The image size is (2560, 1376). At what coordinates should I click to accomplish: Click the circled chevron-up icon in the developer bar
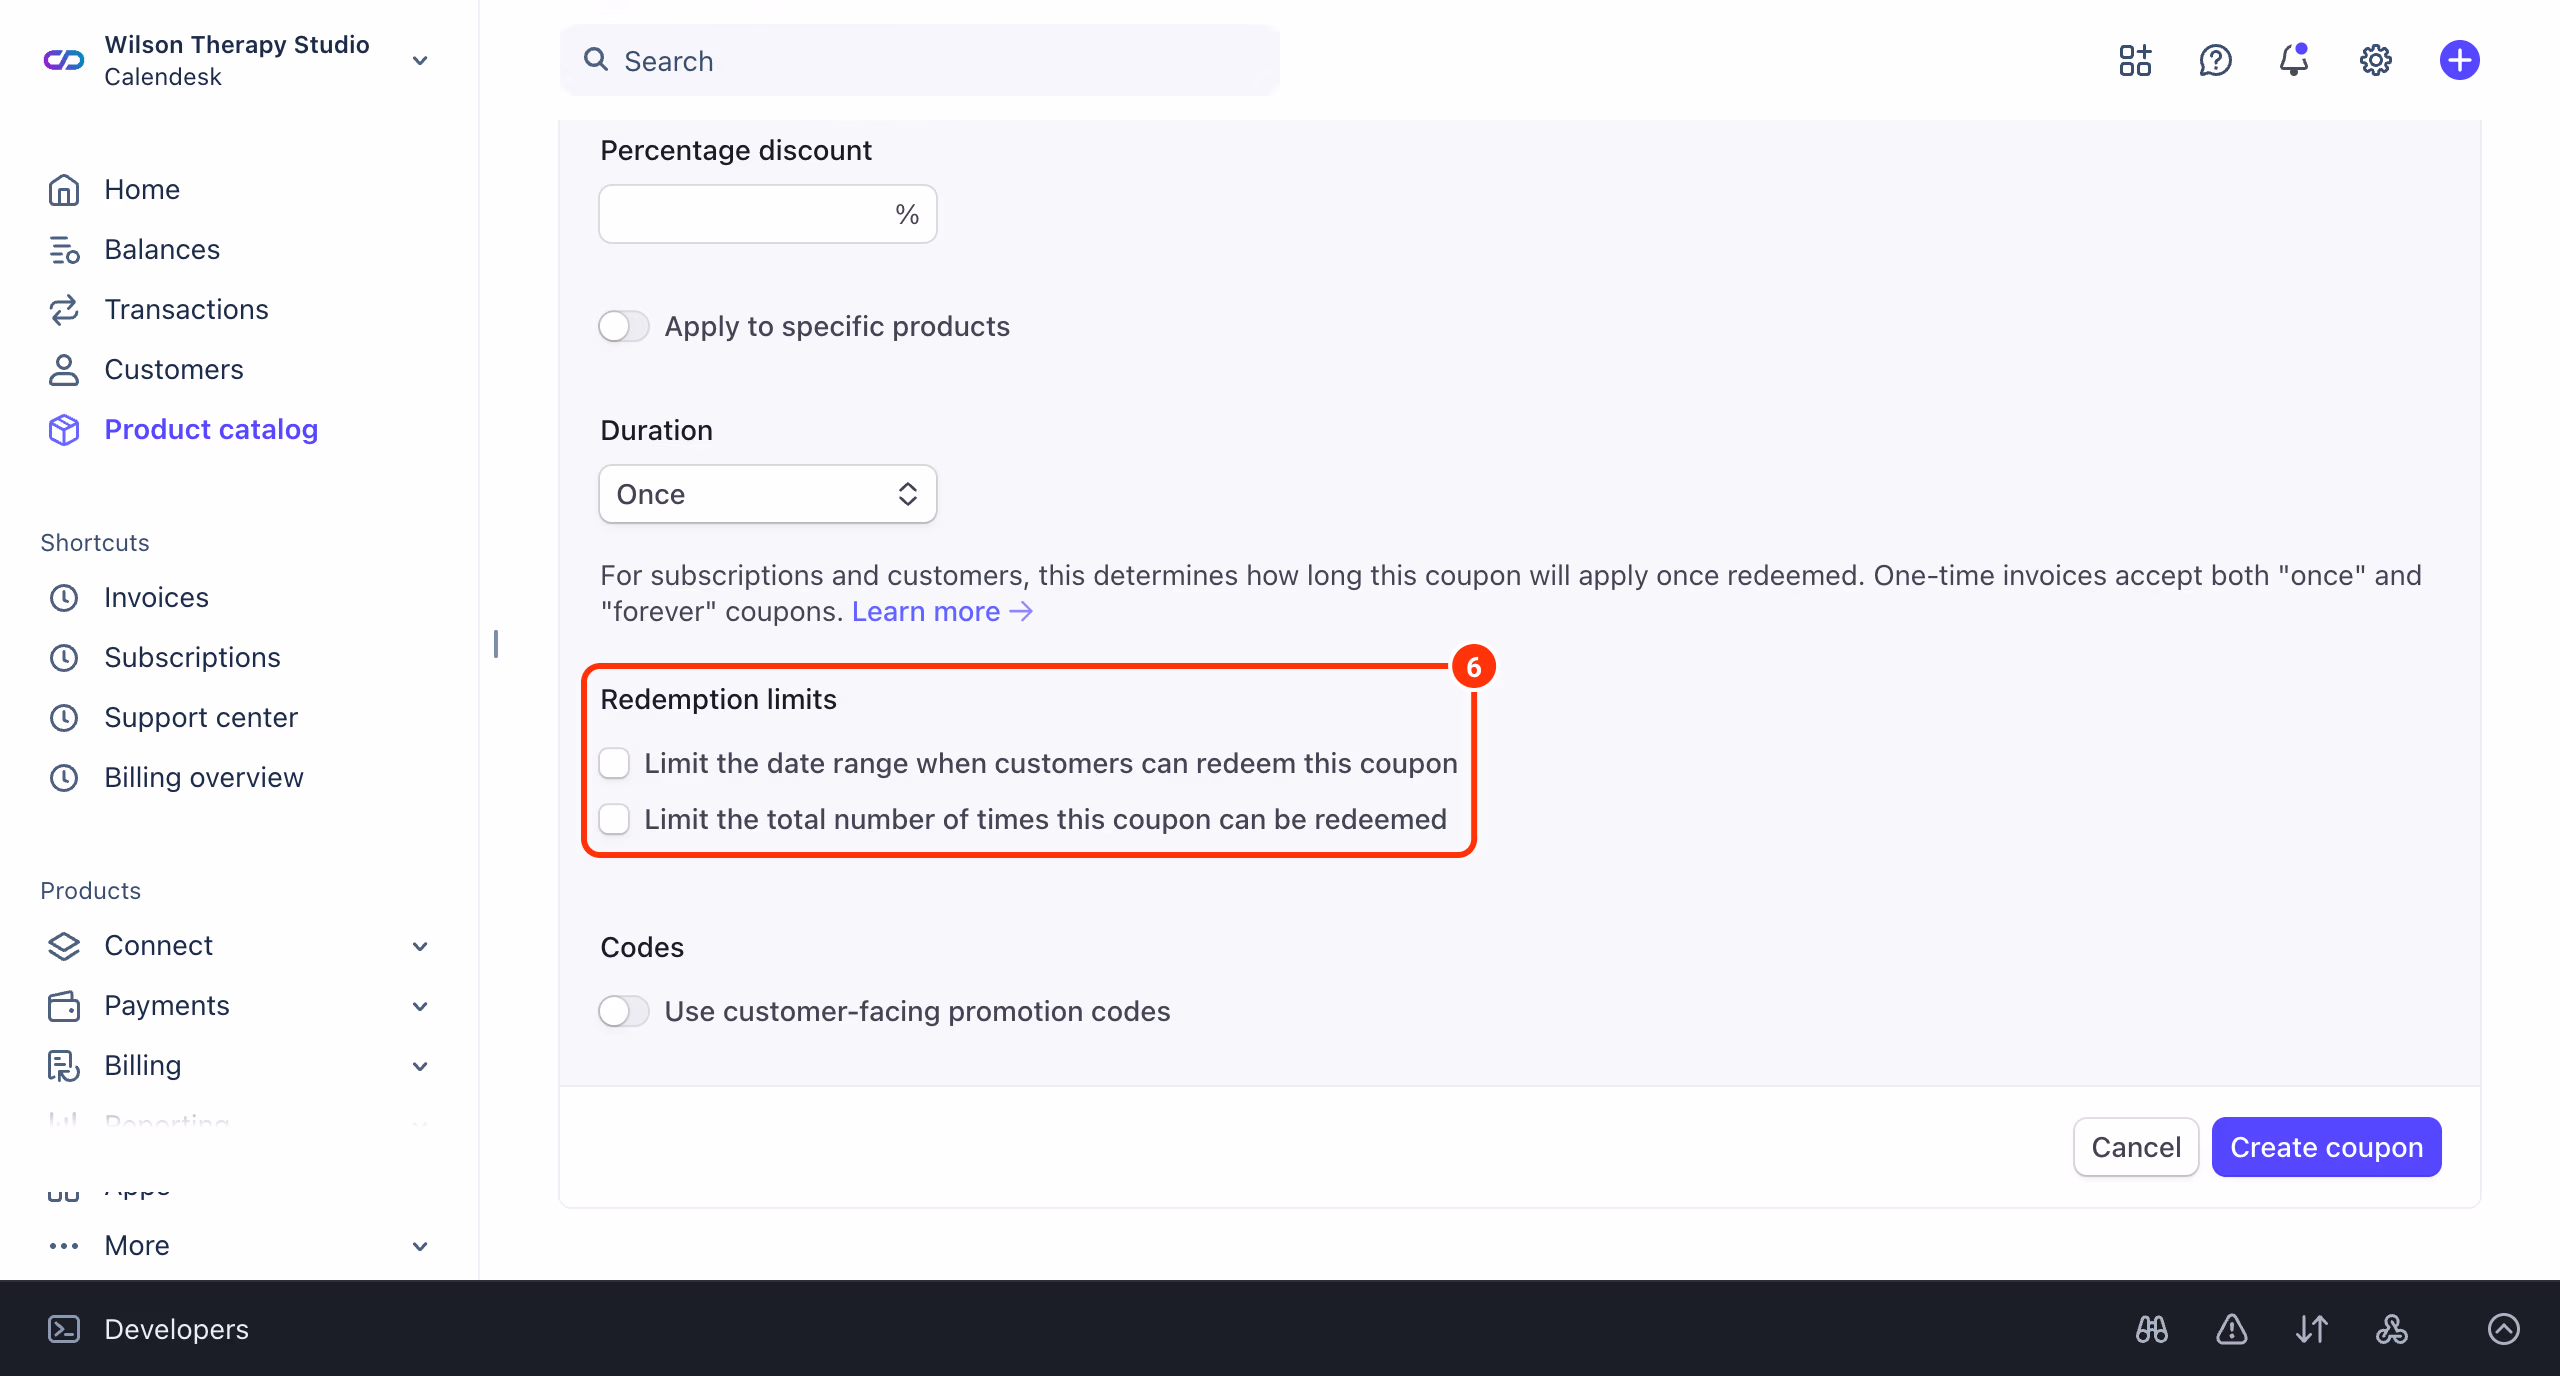point(2504,1329)
